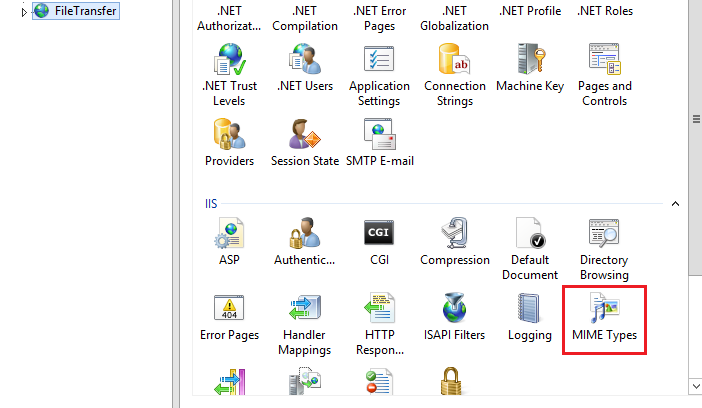Click the scrollbar down arrow
The height and width of the screenshot is (408, 702).
[695, 386]
